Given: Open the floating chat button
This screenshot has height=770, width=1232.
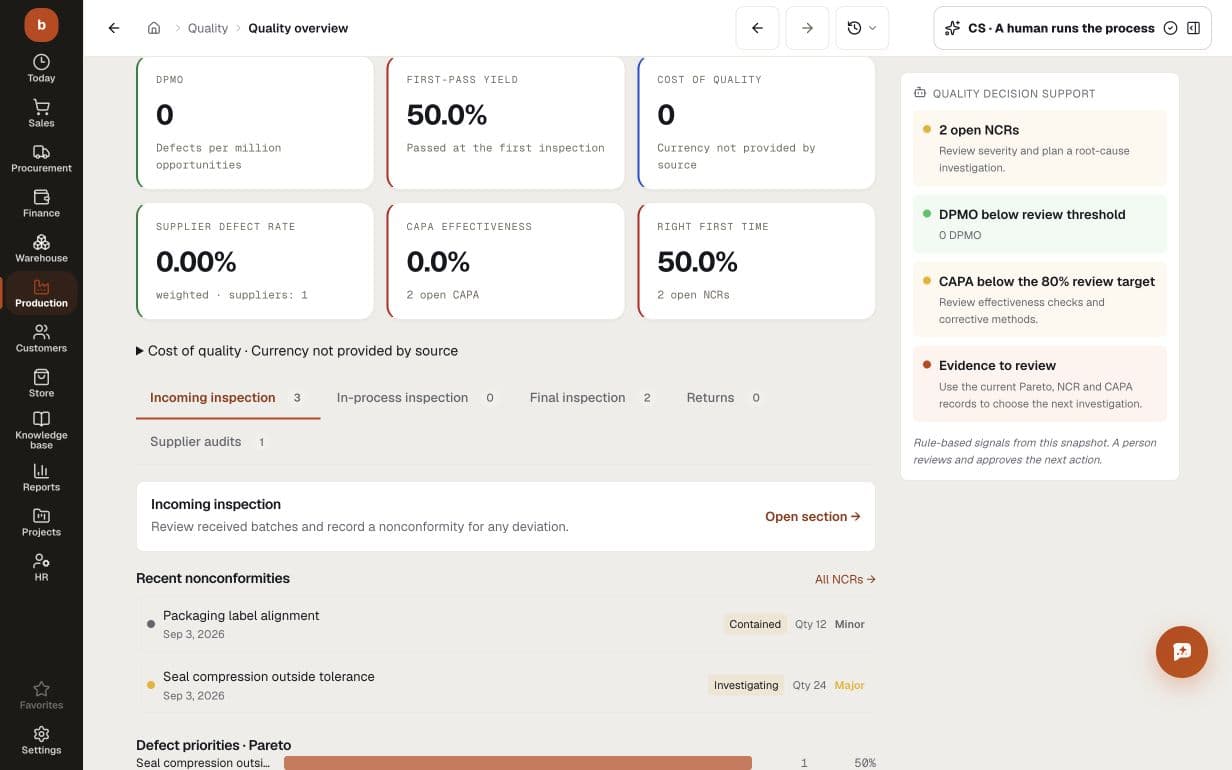Looking at the screenshot, I should click(x=1182, y=652).
